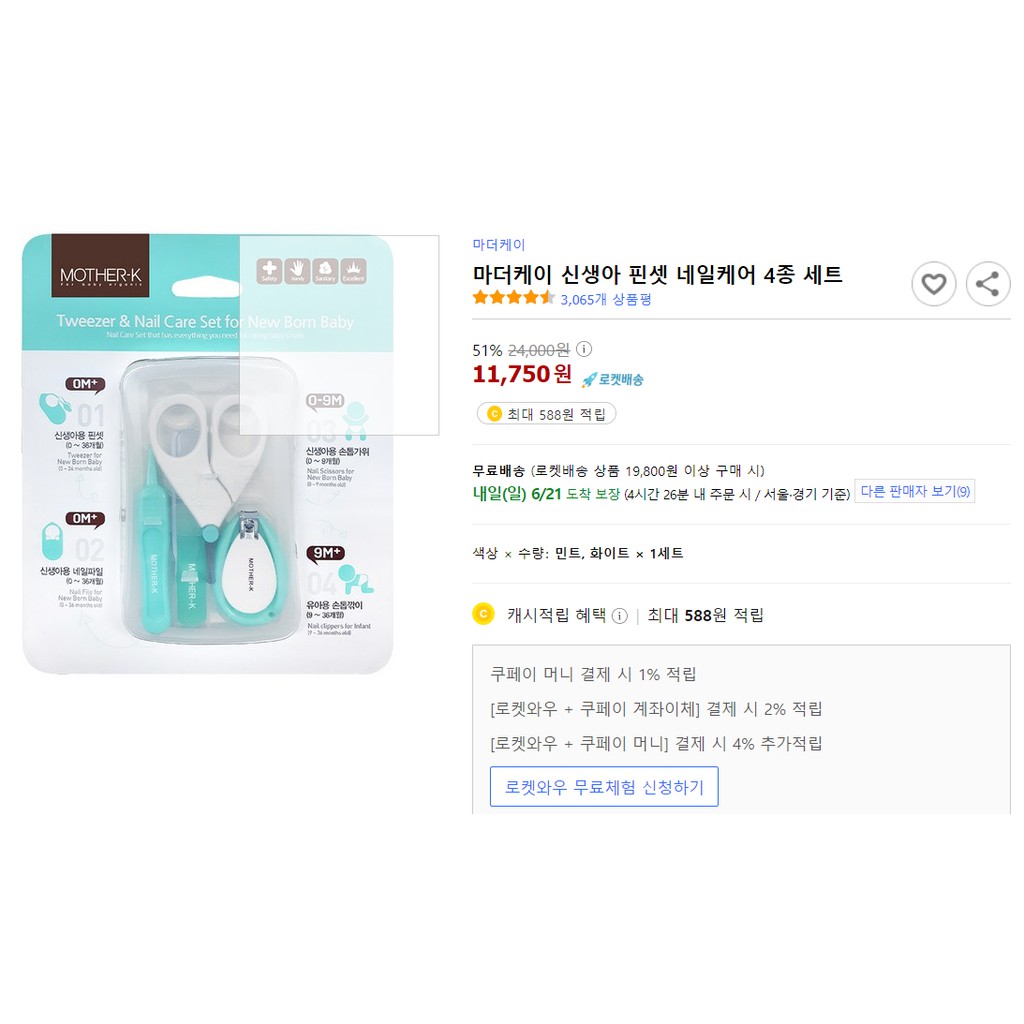Click the 내일(일) 6/21 도착 보장 delivery text
Viewport: 1024px width, 1024px height.
(547, 494)
